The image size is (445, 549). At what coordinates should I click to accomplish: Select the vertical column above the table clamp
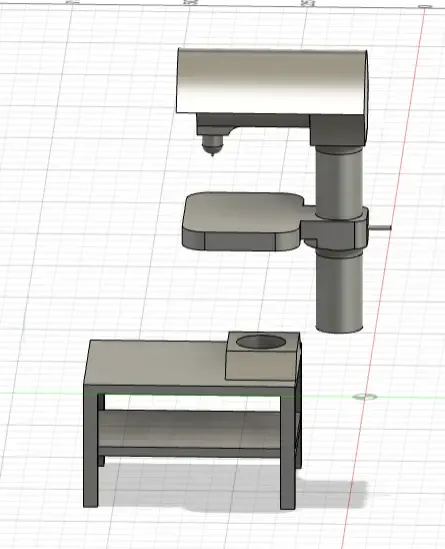339,182
